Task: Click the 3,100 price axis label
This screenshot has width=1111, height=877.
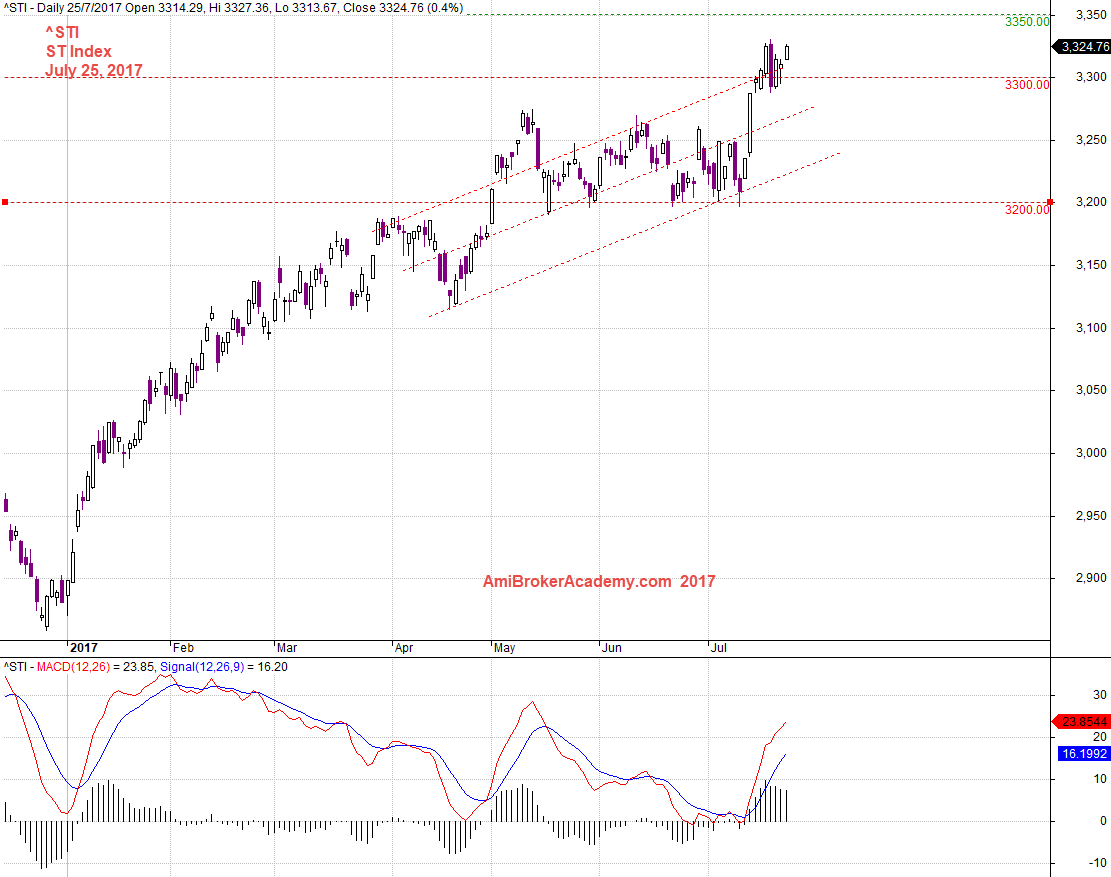Action: 1091,328
